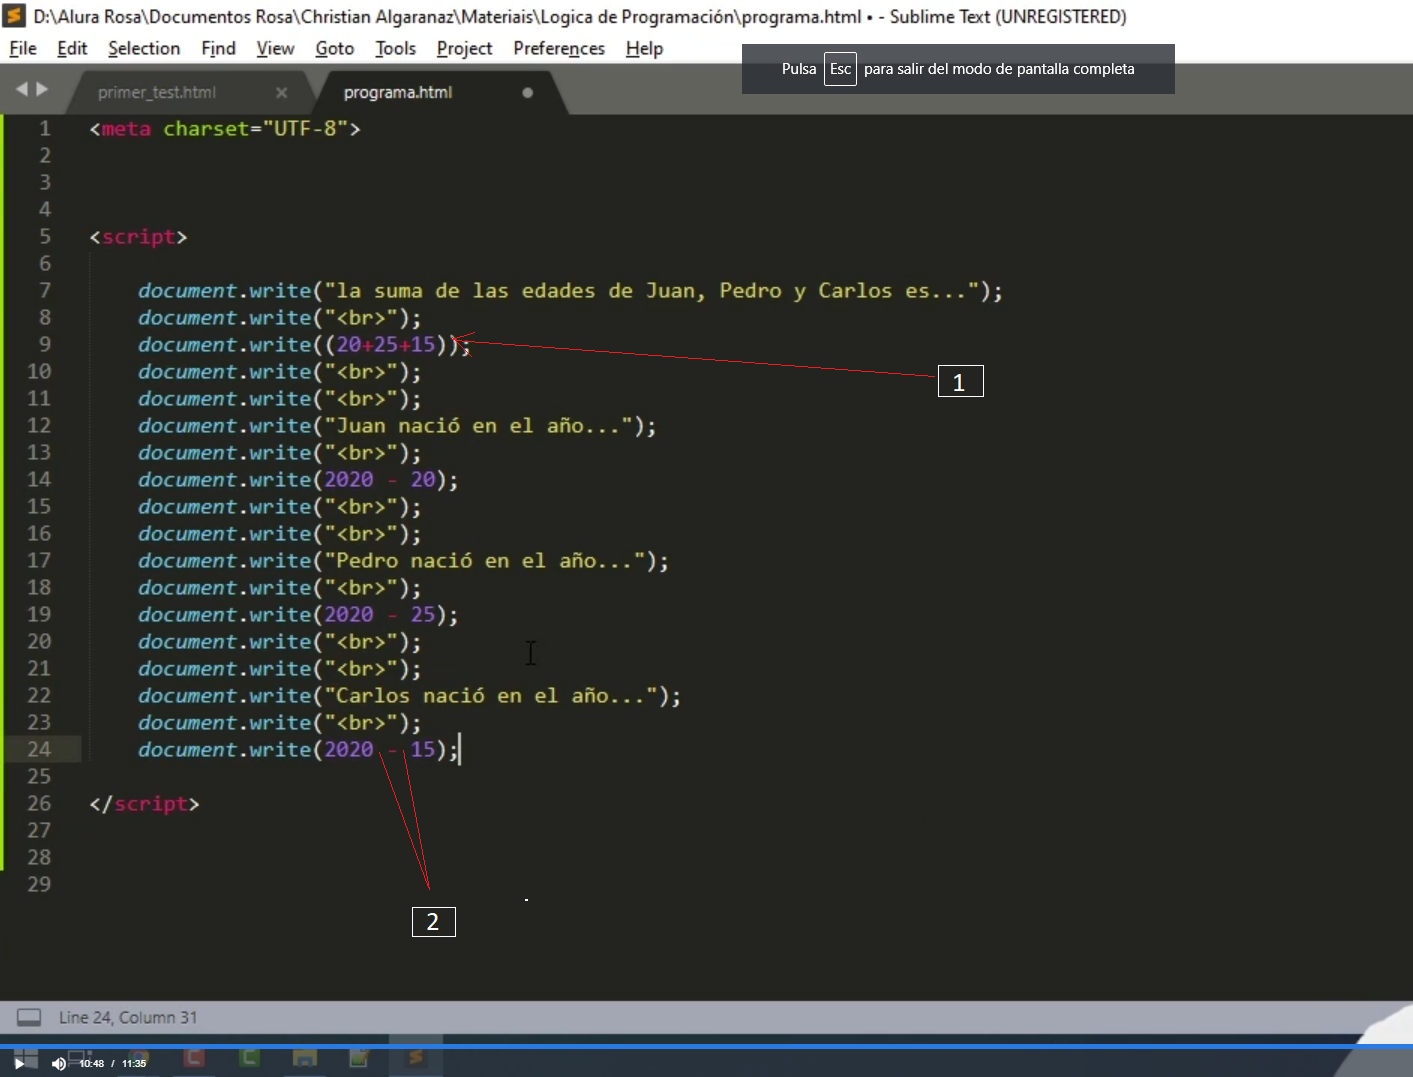Open the notepad app in taskbar

(359, 1057)
